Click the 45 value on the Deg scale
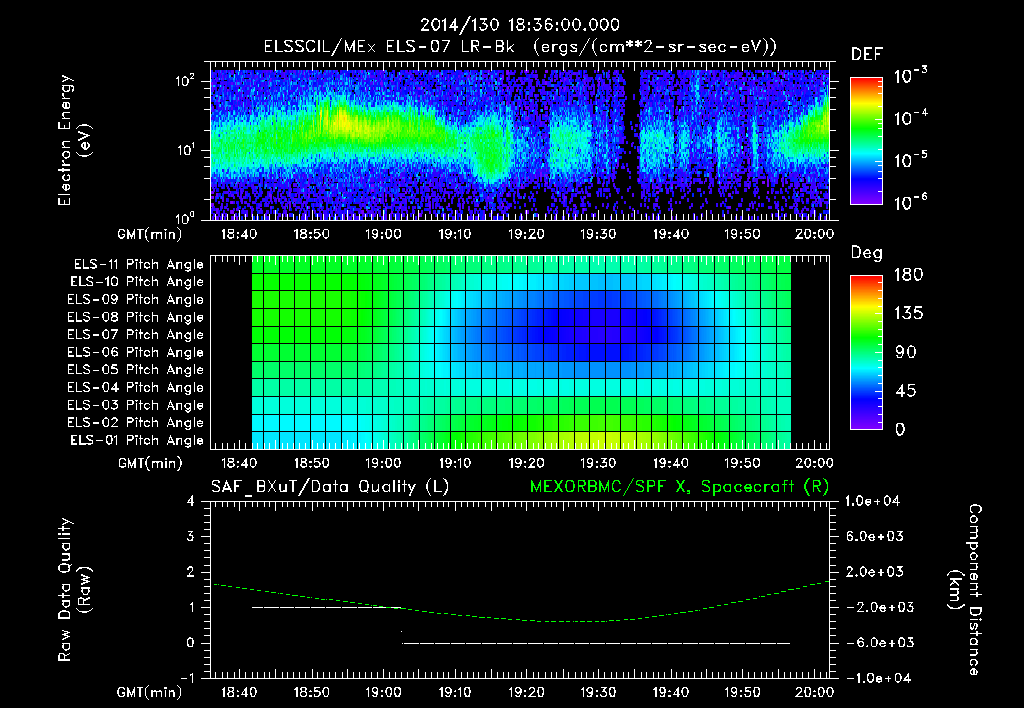This screenshot has width=1024, height=708. 906,391
